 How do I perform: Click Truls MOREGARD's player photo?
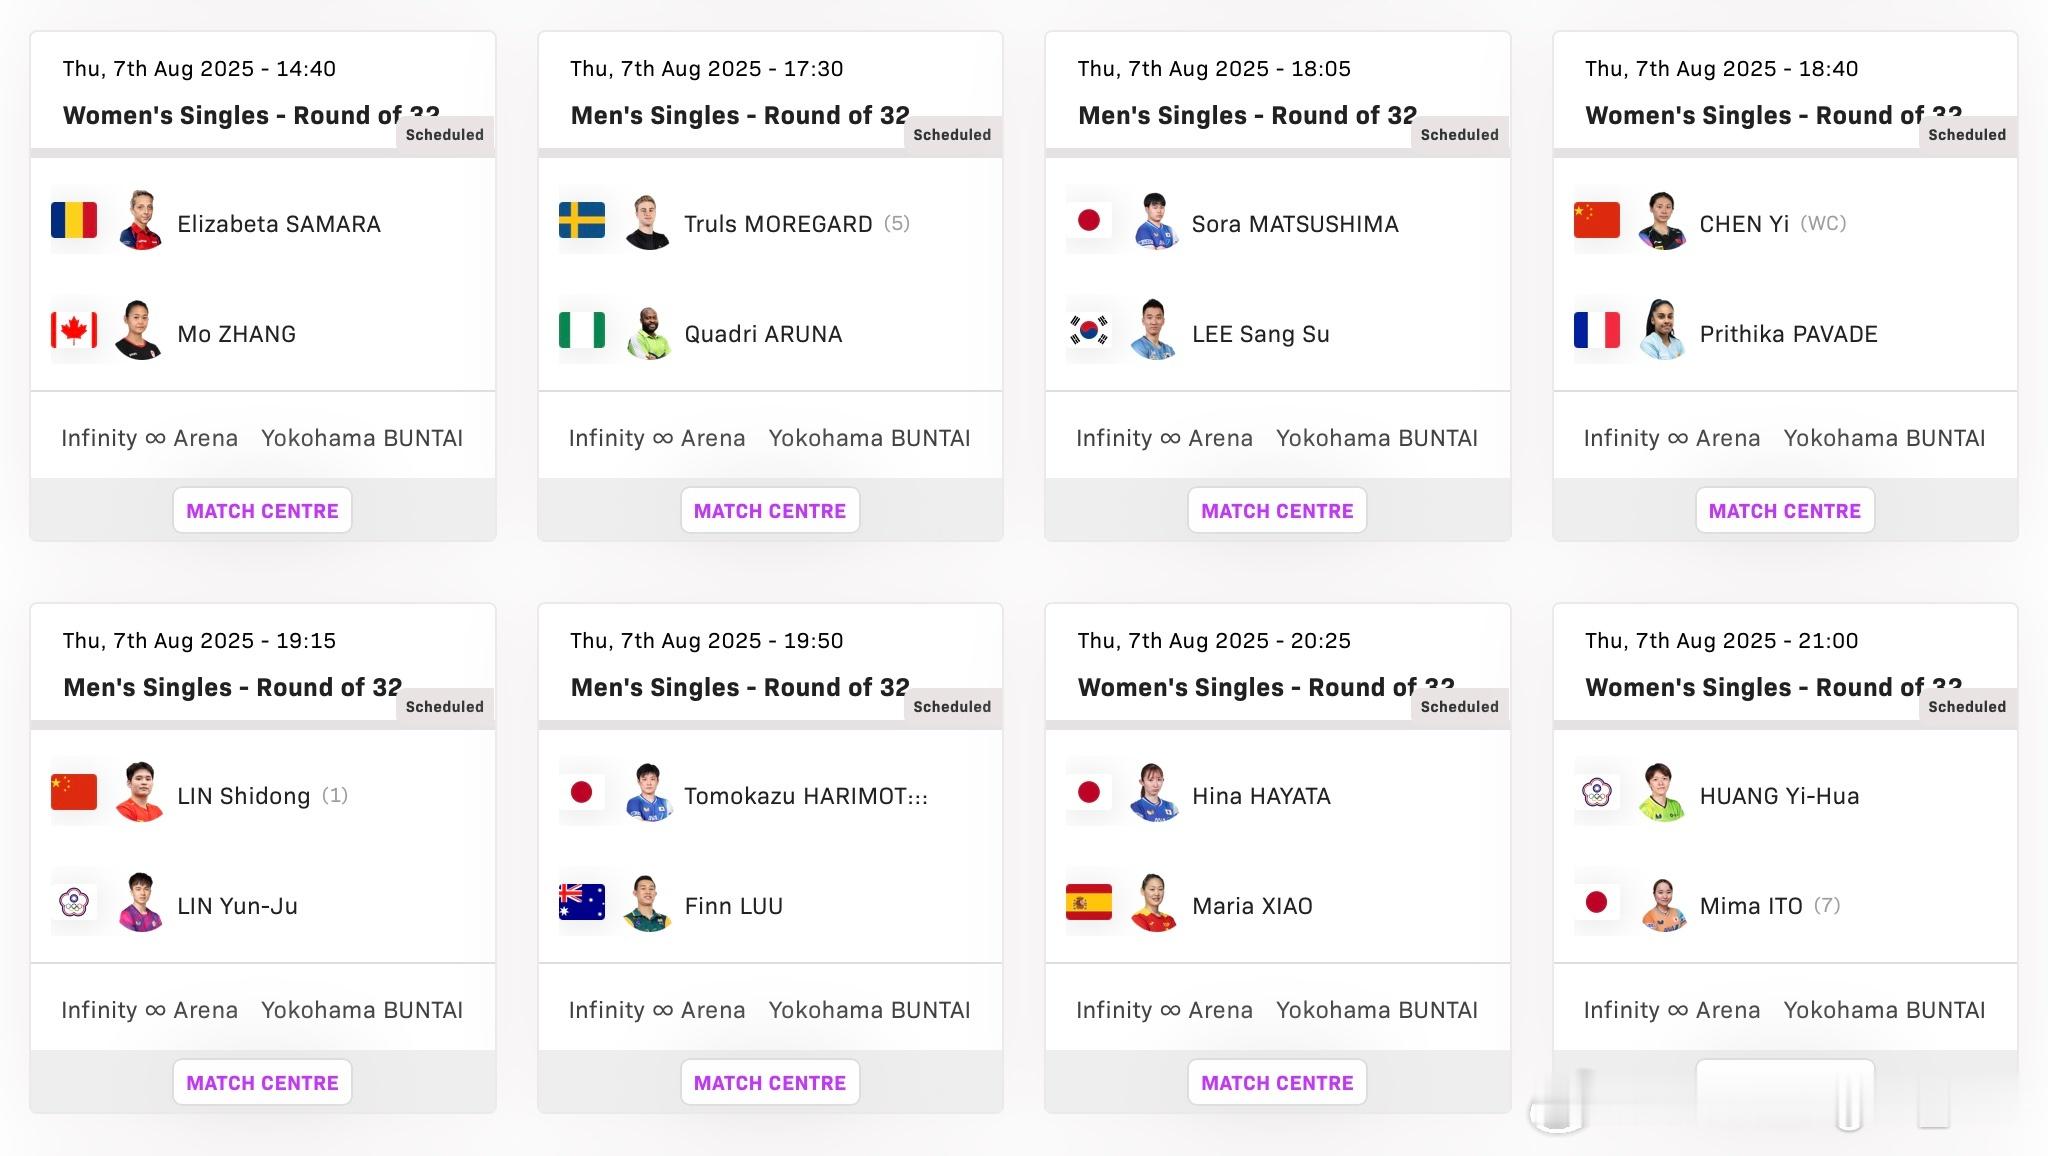(x=648, y=222)
